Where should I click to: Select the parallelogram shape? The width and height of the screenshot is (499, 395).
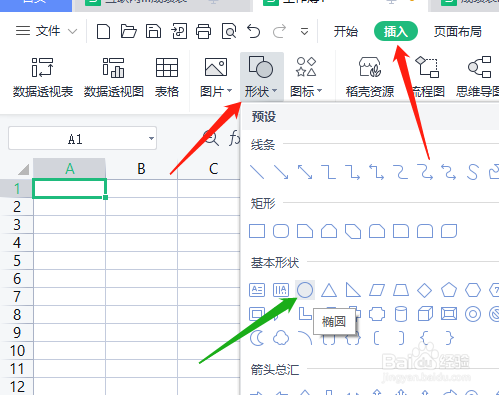click(x=377, y=290)
